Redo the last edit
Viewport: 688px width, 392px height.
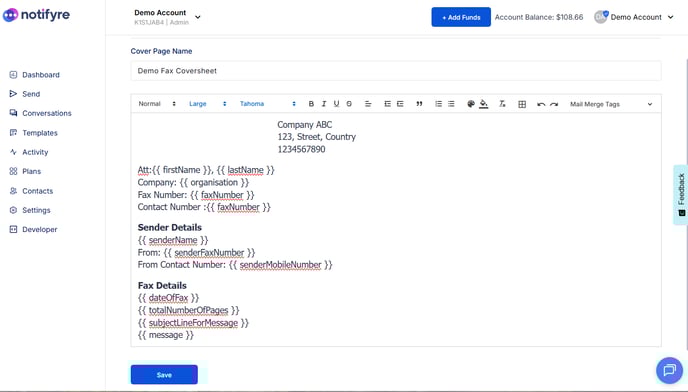(x=554, y=104)
